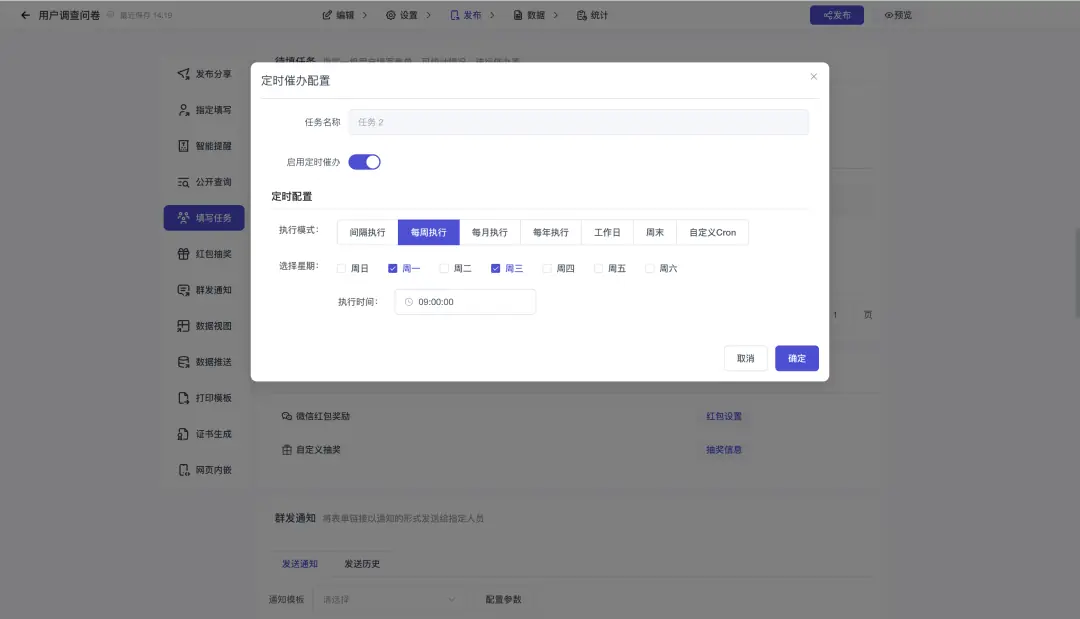Open the 发布 step in header navigation

click(466, 15)
